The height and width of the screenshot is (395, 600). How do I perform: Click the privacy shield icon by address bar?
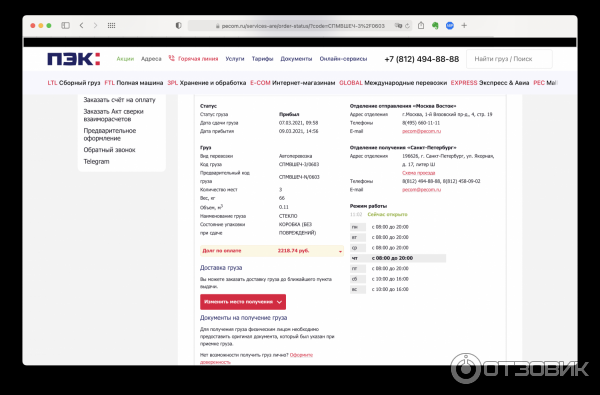tap(178, 26)
